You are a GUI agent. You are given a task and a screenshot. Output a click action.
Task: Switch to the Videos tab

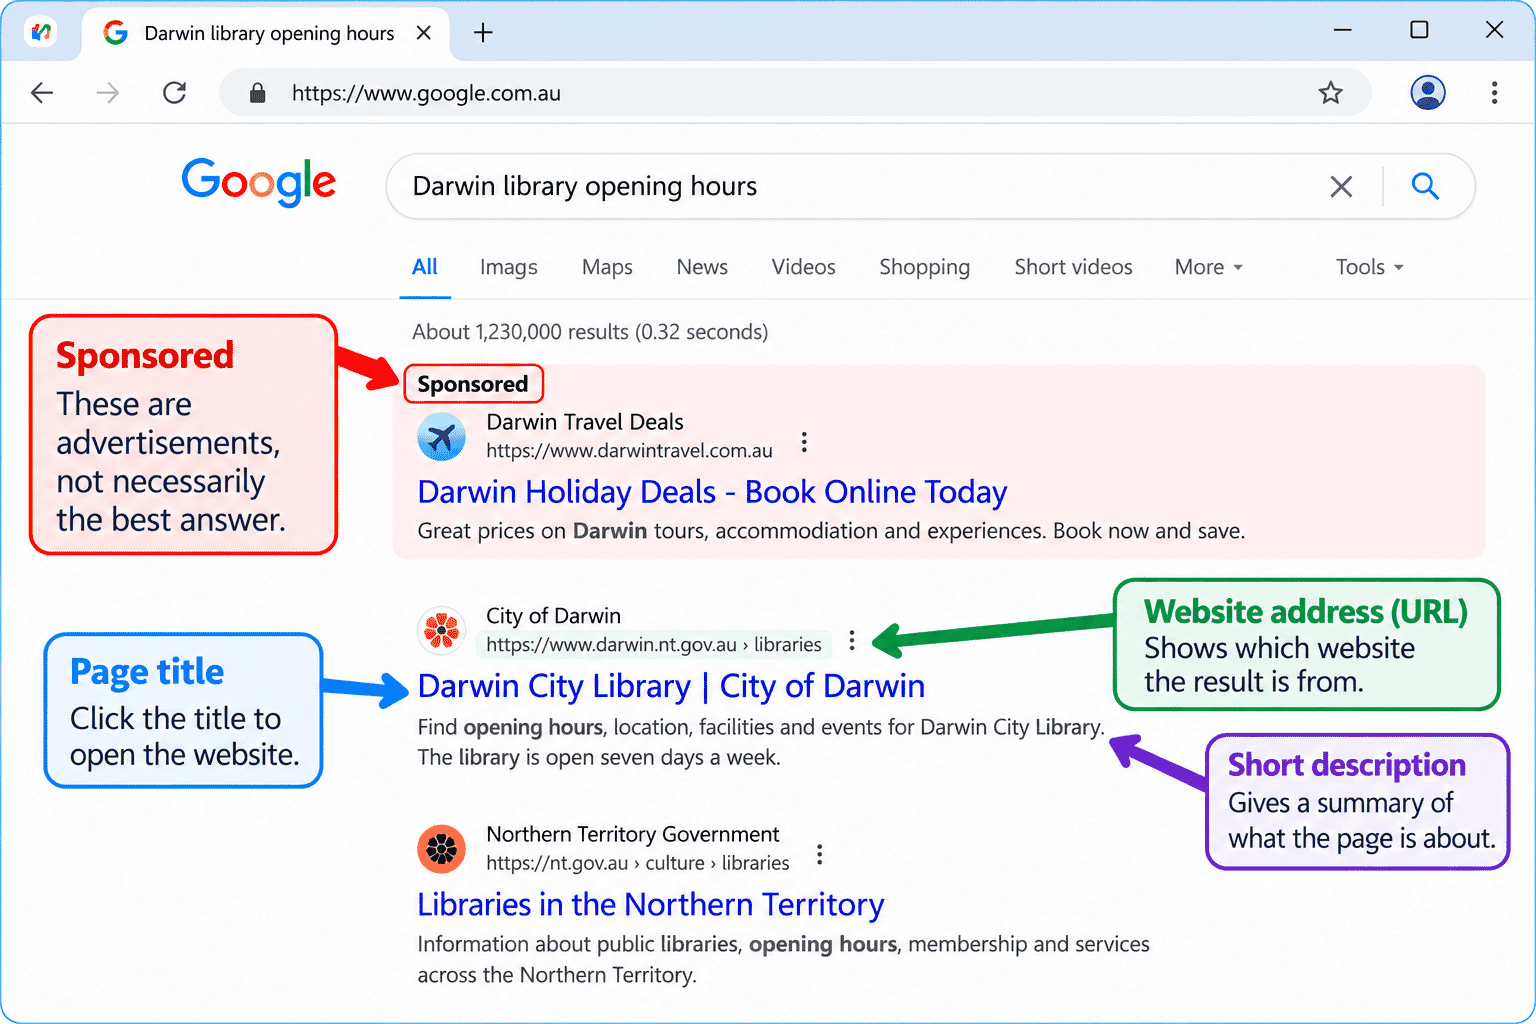click(803, 267)
